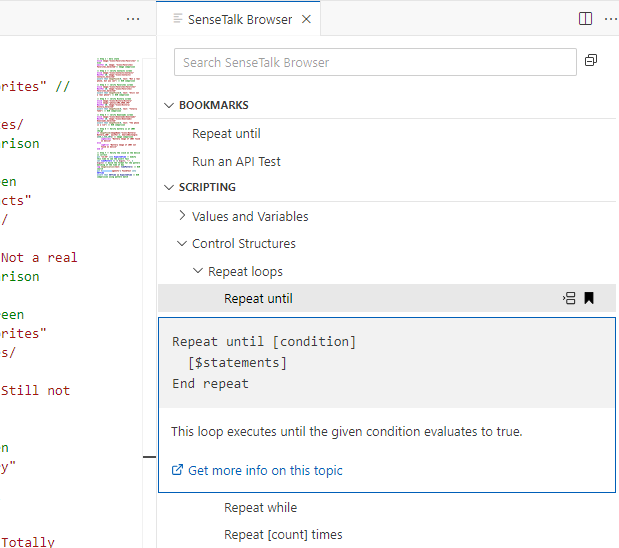Select the SenseTalk Browser tab
This screenshot has width=619, height=548.
click(x=238, y=19)
